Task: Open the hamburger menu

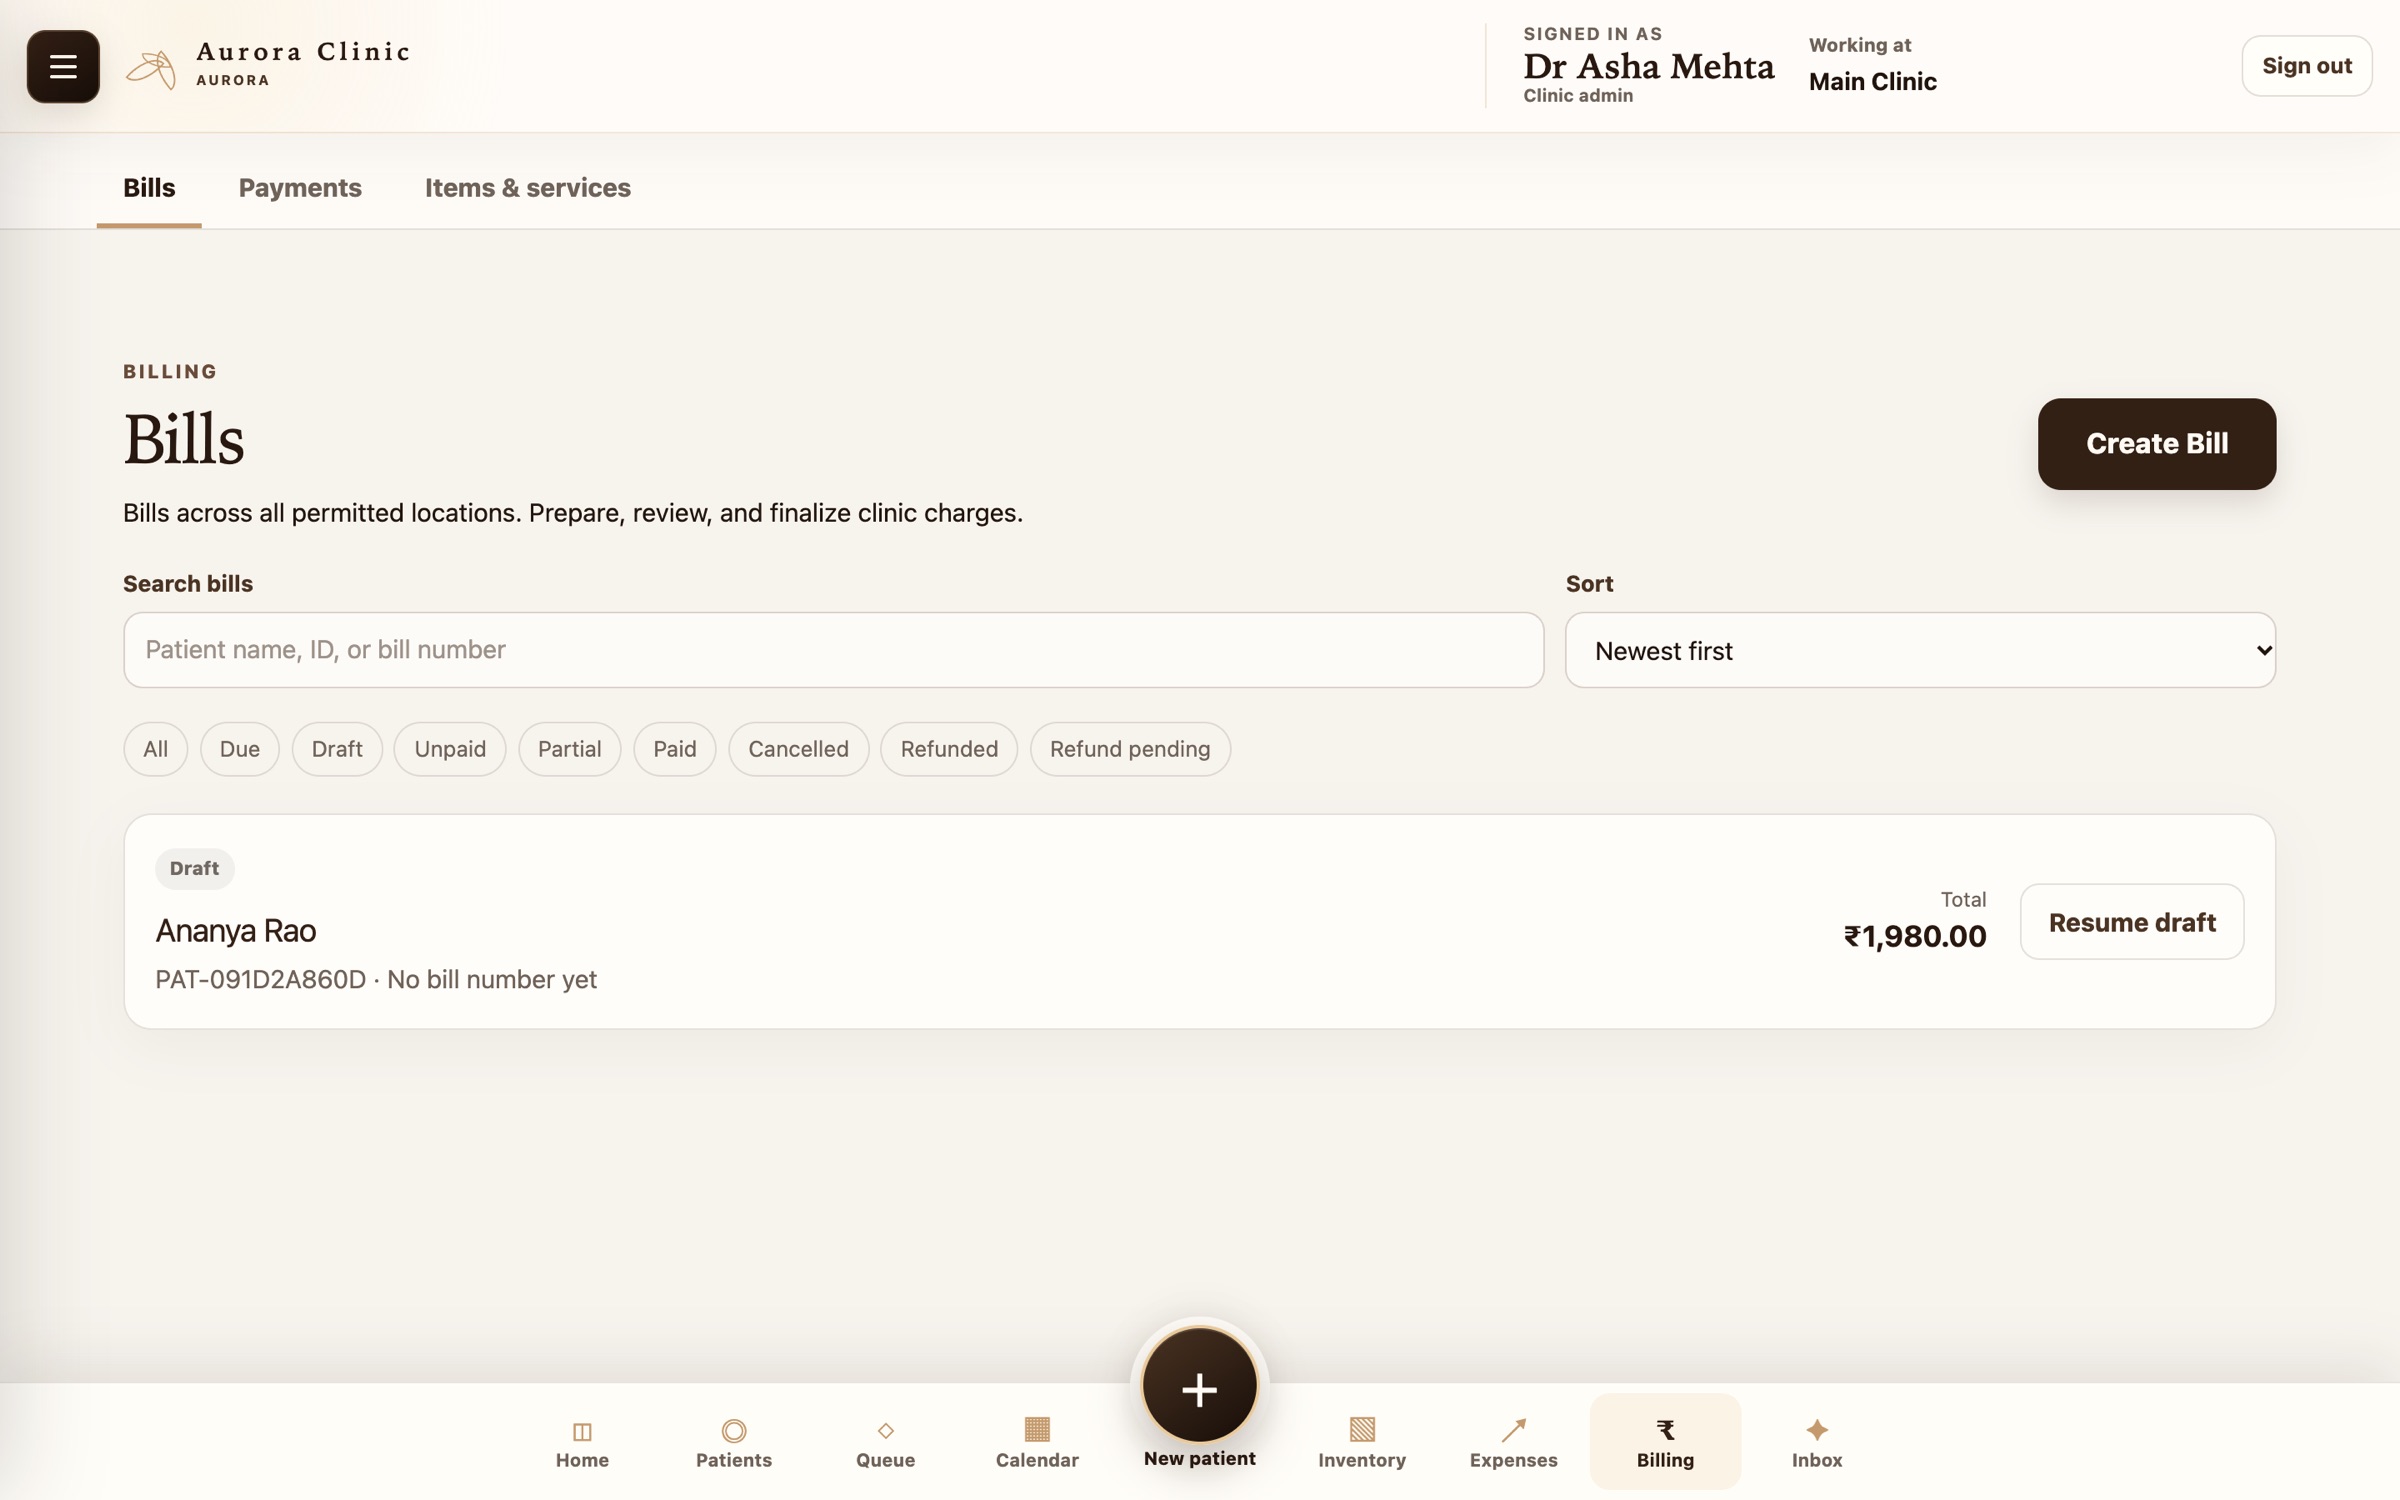Action: click(x=63, y=66)
